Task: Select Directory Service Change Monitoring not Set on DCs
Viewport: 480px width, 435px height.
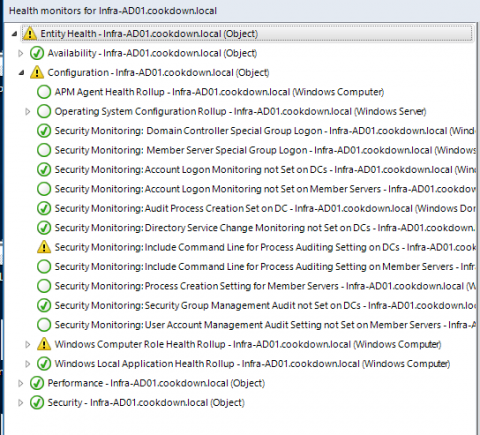Action: coord(265,228)
